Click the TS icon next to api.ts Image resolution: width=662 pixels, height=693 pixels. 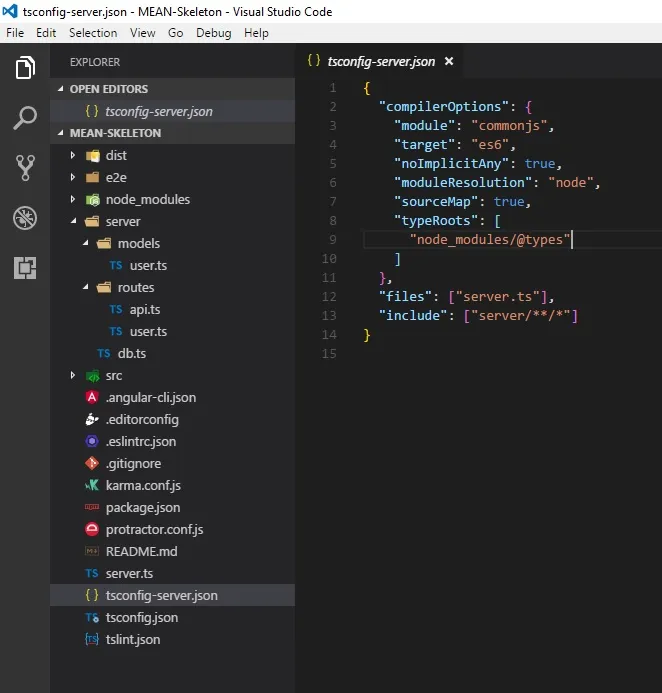(116, 309)
